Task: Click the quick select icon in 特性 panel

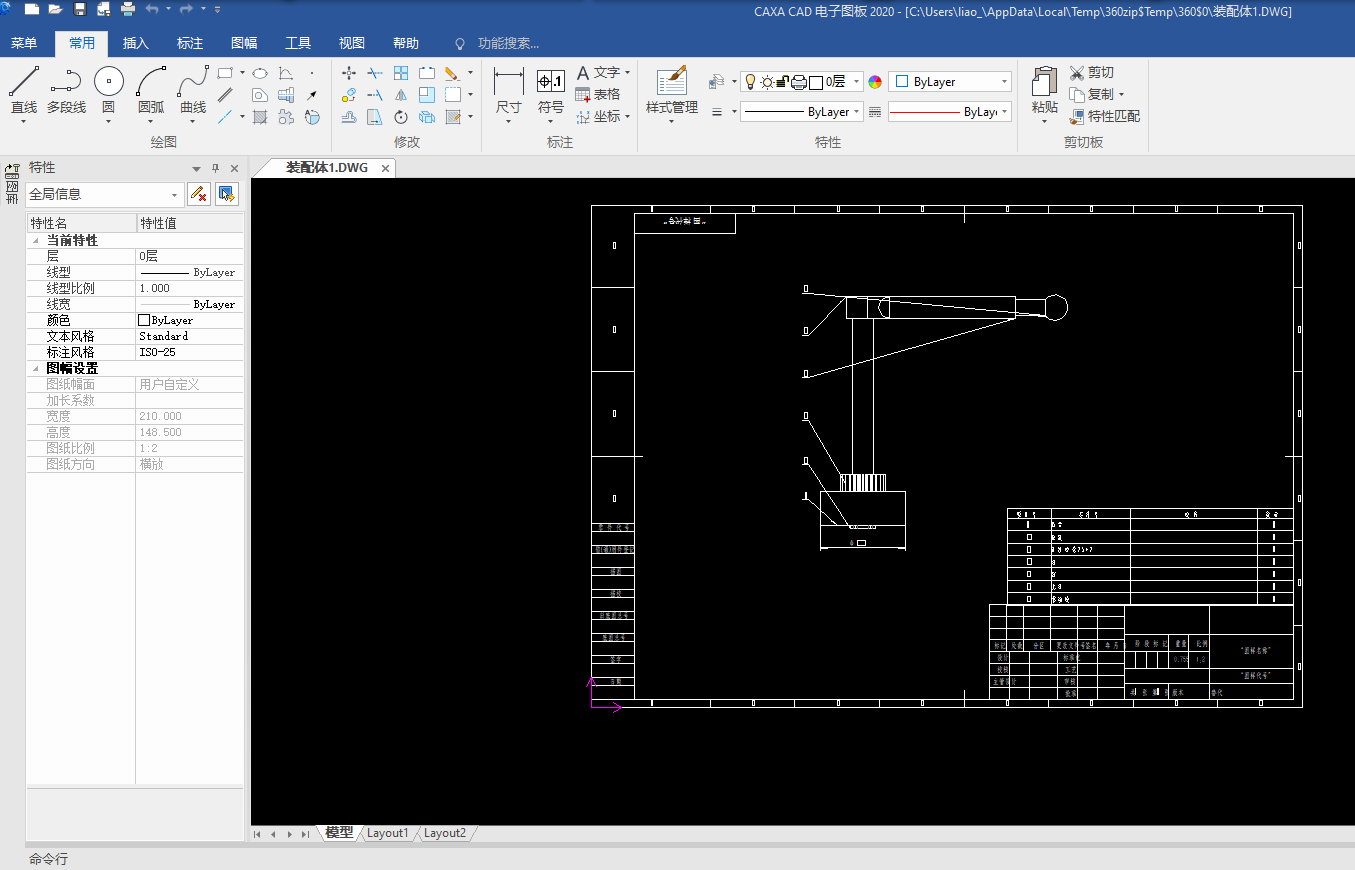Action: [x=227, y=194]
